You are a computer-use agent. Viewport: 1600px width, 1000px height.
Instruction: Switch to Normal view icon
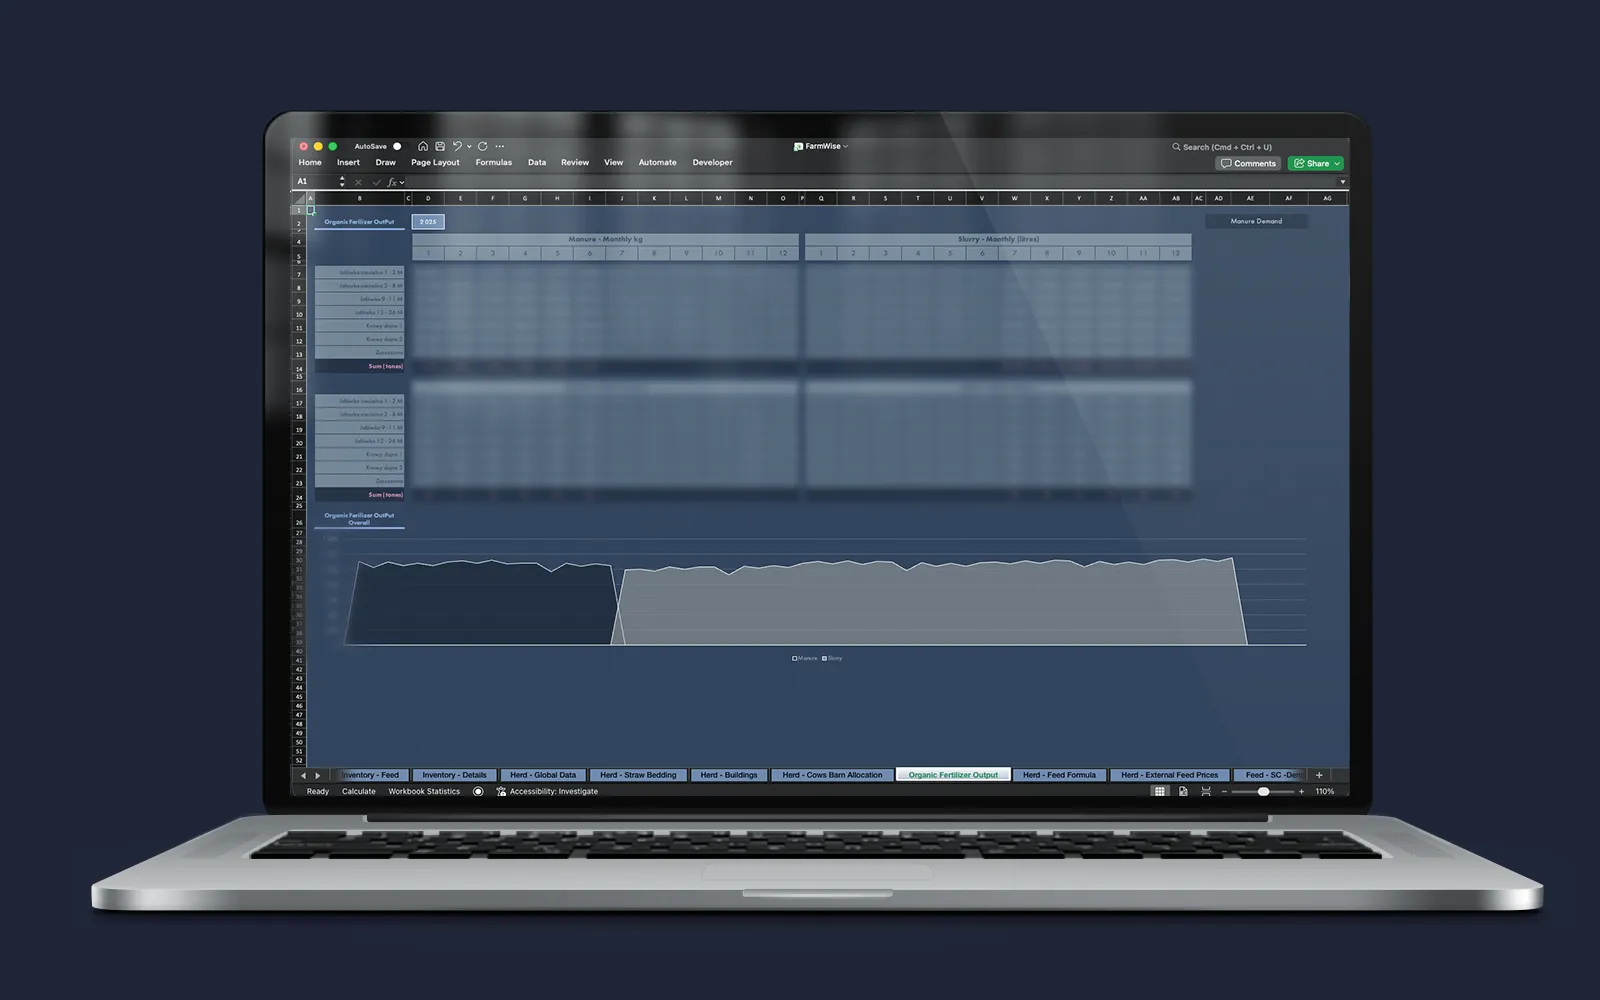[1160, 791]
